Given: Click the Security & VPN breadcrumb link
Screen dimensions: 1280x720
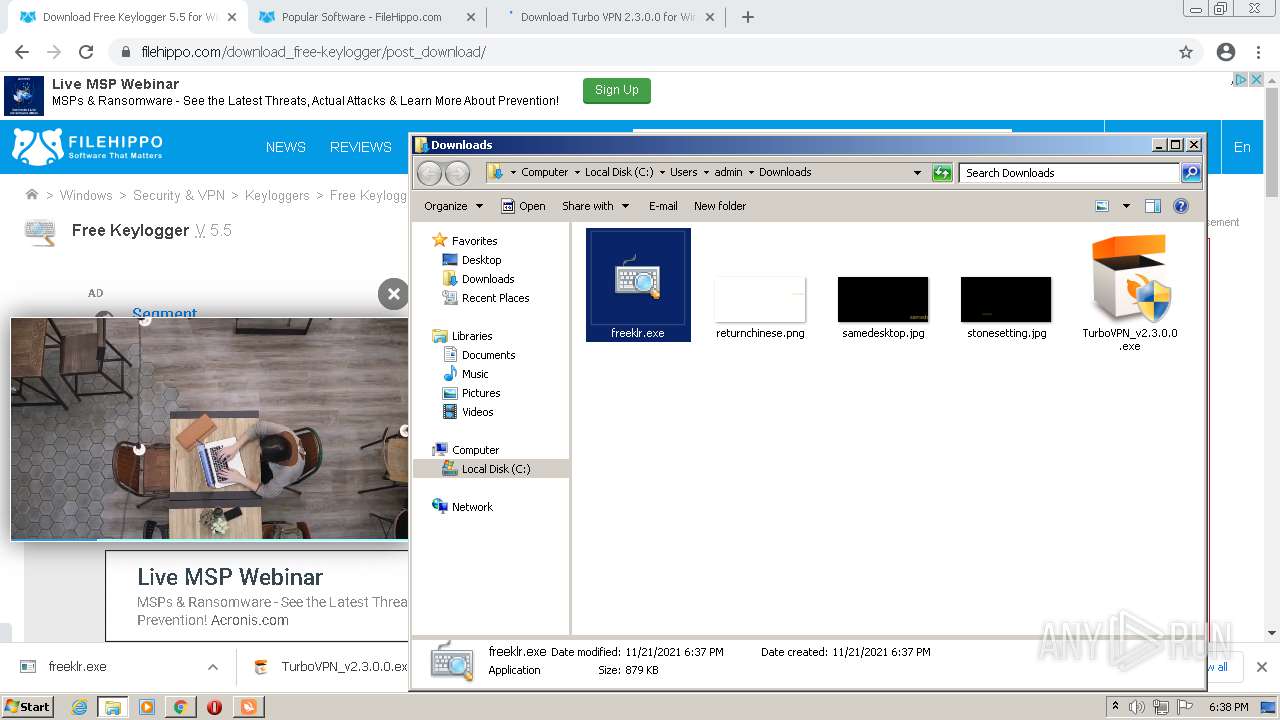Looking at the screenshot, I should point(179,195).
